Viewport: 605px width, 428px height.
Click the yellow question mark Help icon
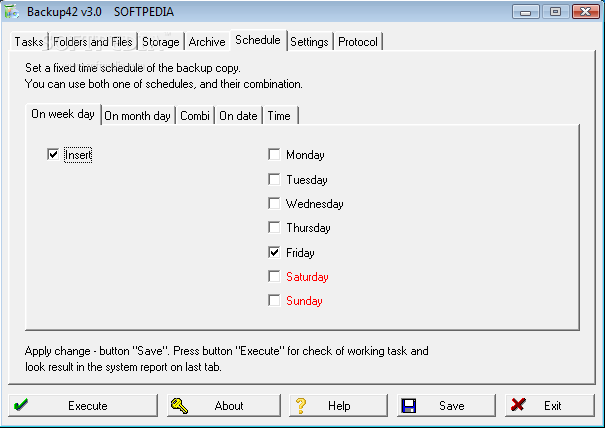tap(301, 406)
